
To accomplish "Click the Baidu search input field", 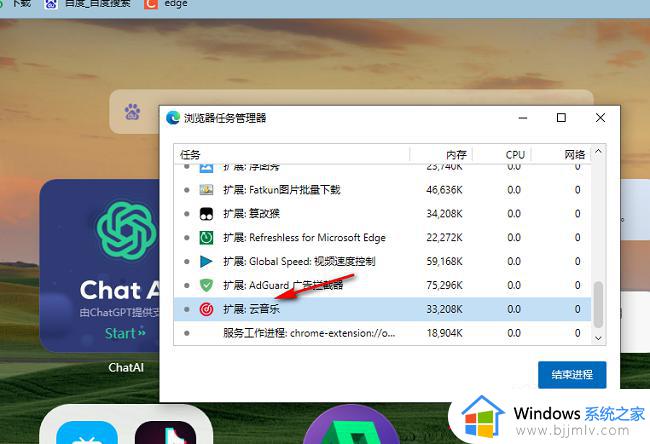I will pos(352,112).
